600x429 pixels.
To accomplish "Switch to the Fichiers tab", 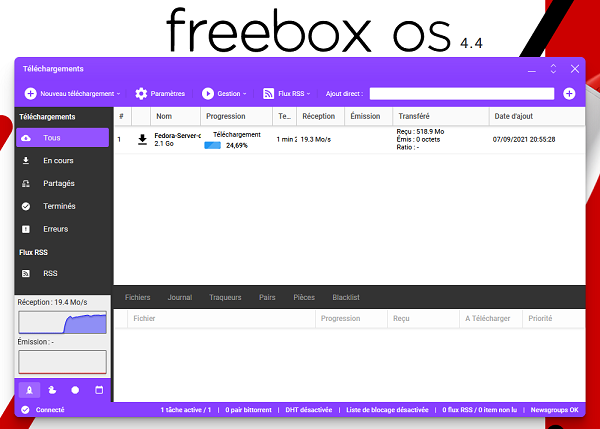I will point(137,297).
